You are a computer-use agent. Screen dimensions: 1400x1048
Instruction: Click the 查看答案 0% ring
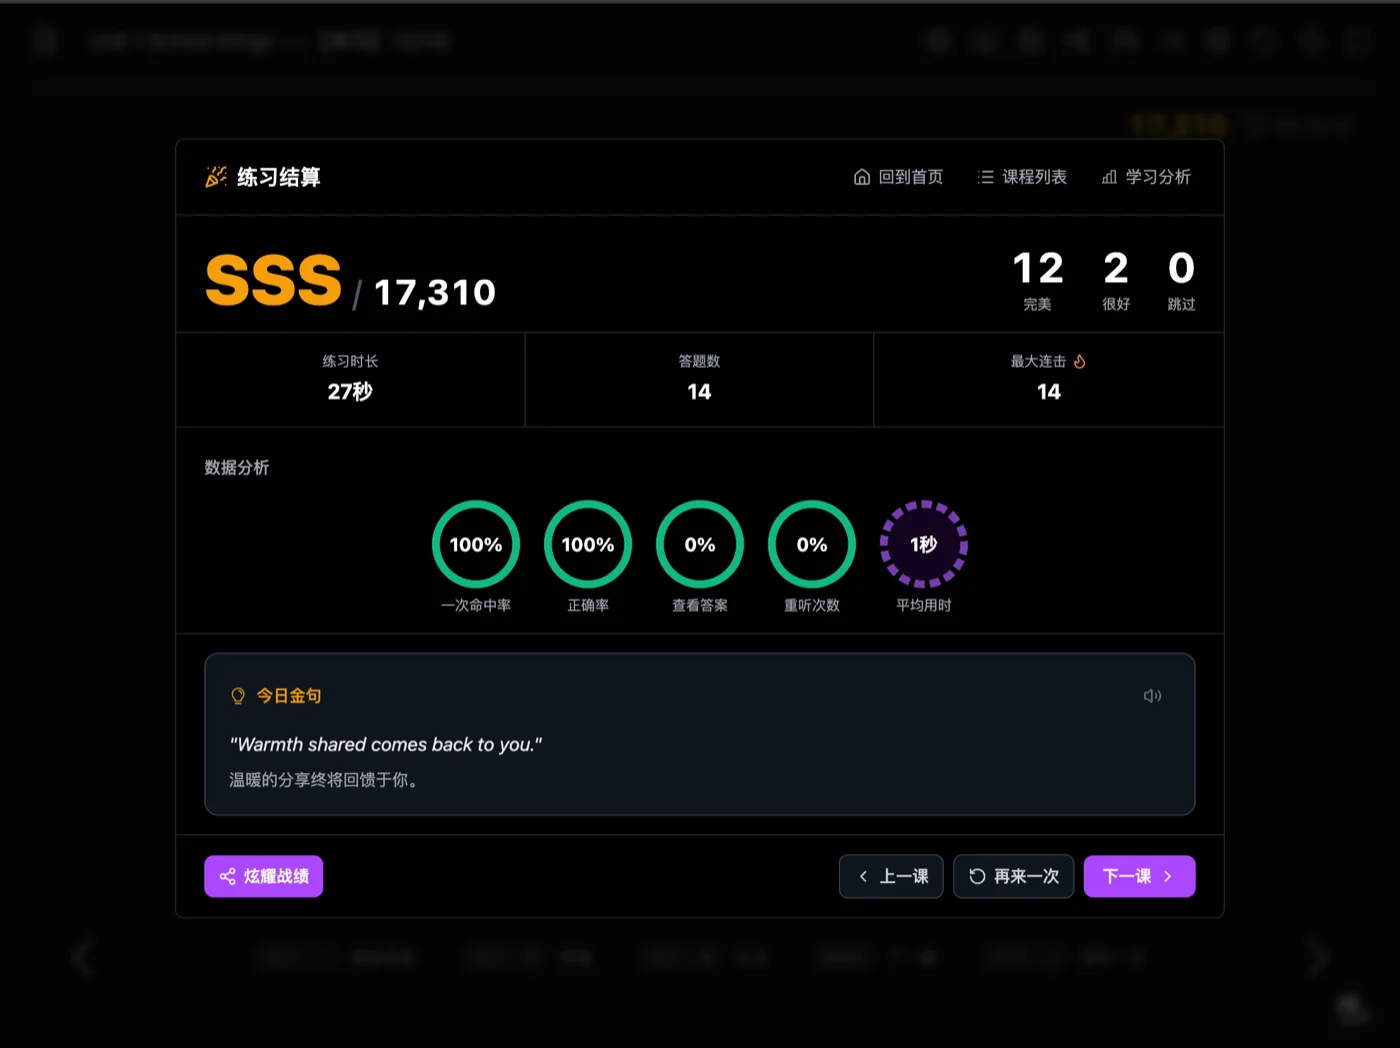click(700, 545)
